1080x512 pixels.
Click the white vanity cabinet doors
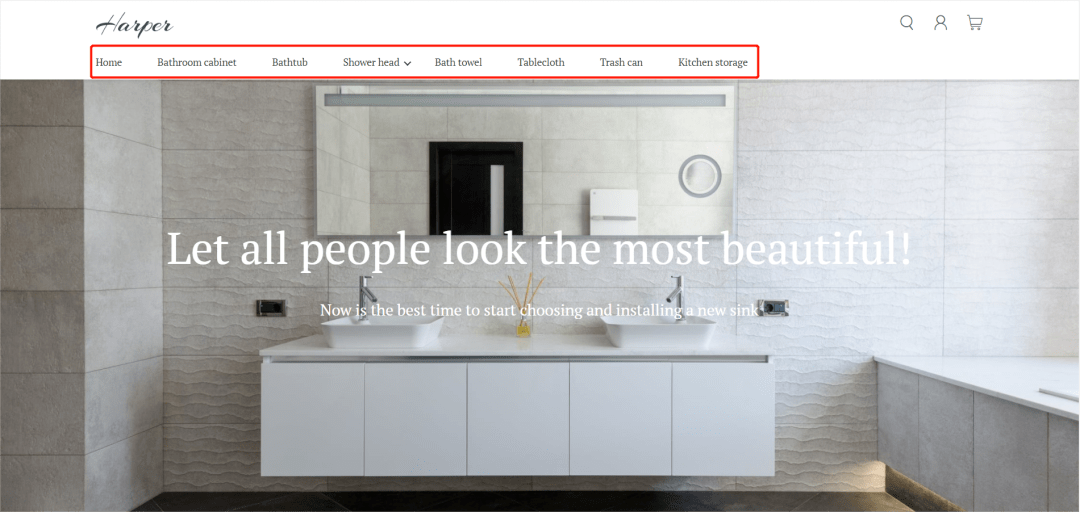pyautogui.click(x=517, y=419)
